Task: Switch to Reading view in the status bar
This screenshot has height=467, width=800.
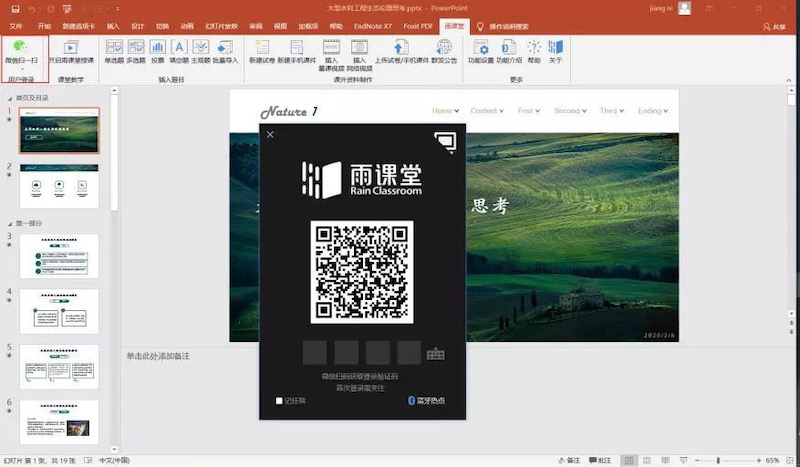Action: pyautogui.click(x=665, y=460)
